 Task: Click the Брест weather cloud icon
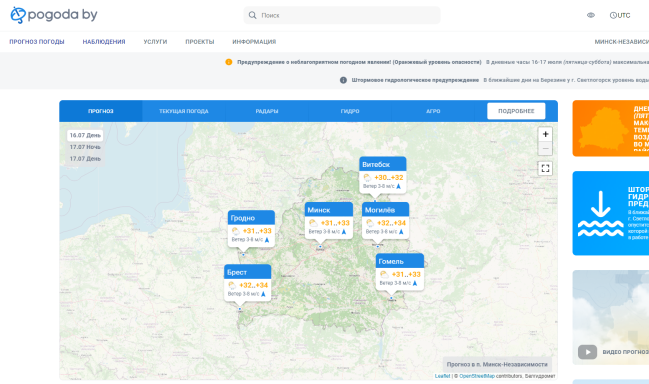click(x=232, y=285)
